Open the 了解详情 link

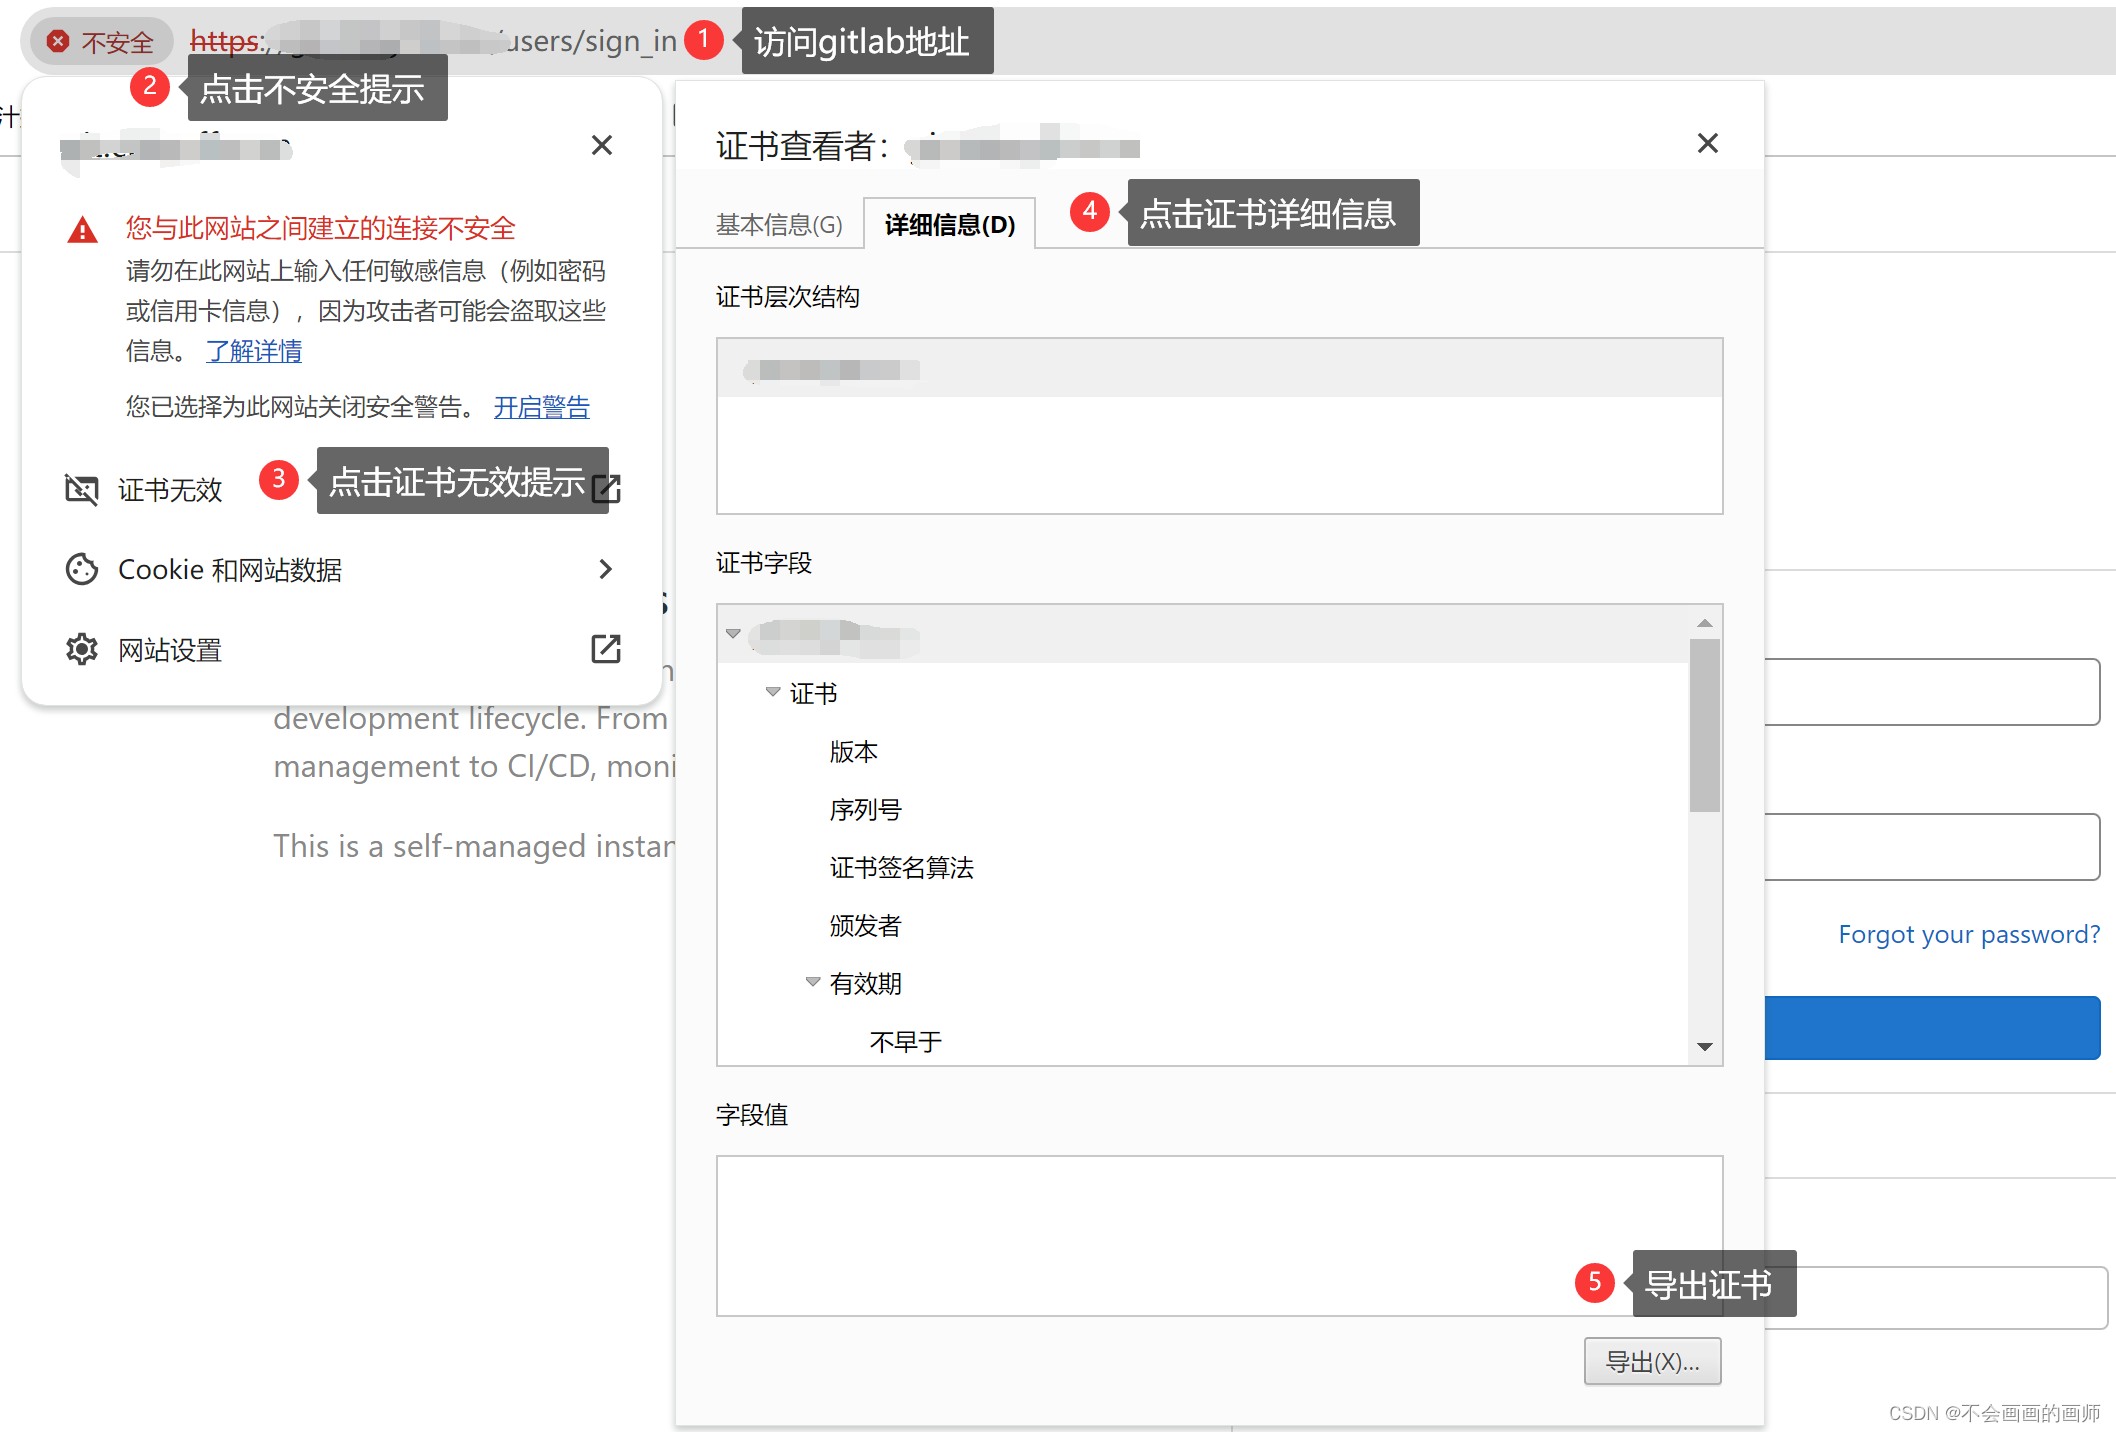(254, 351)
